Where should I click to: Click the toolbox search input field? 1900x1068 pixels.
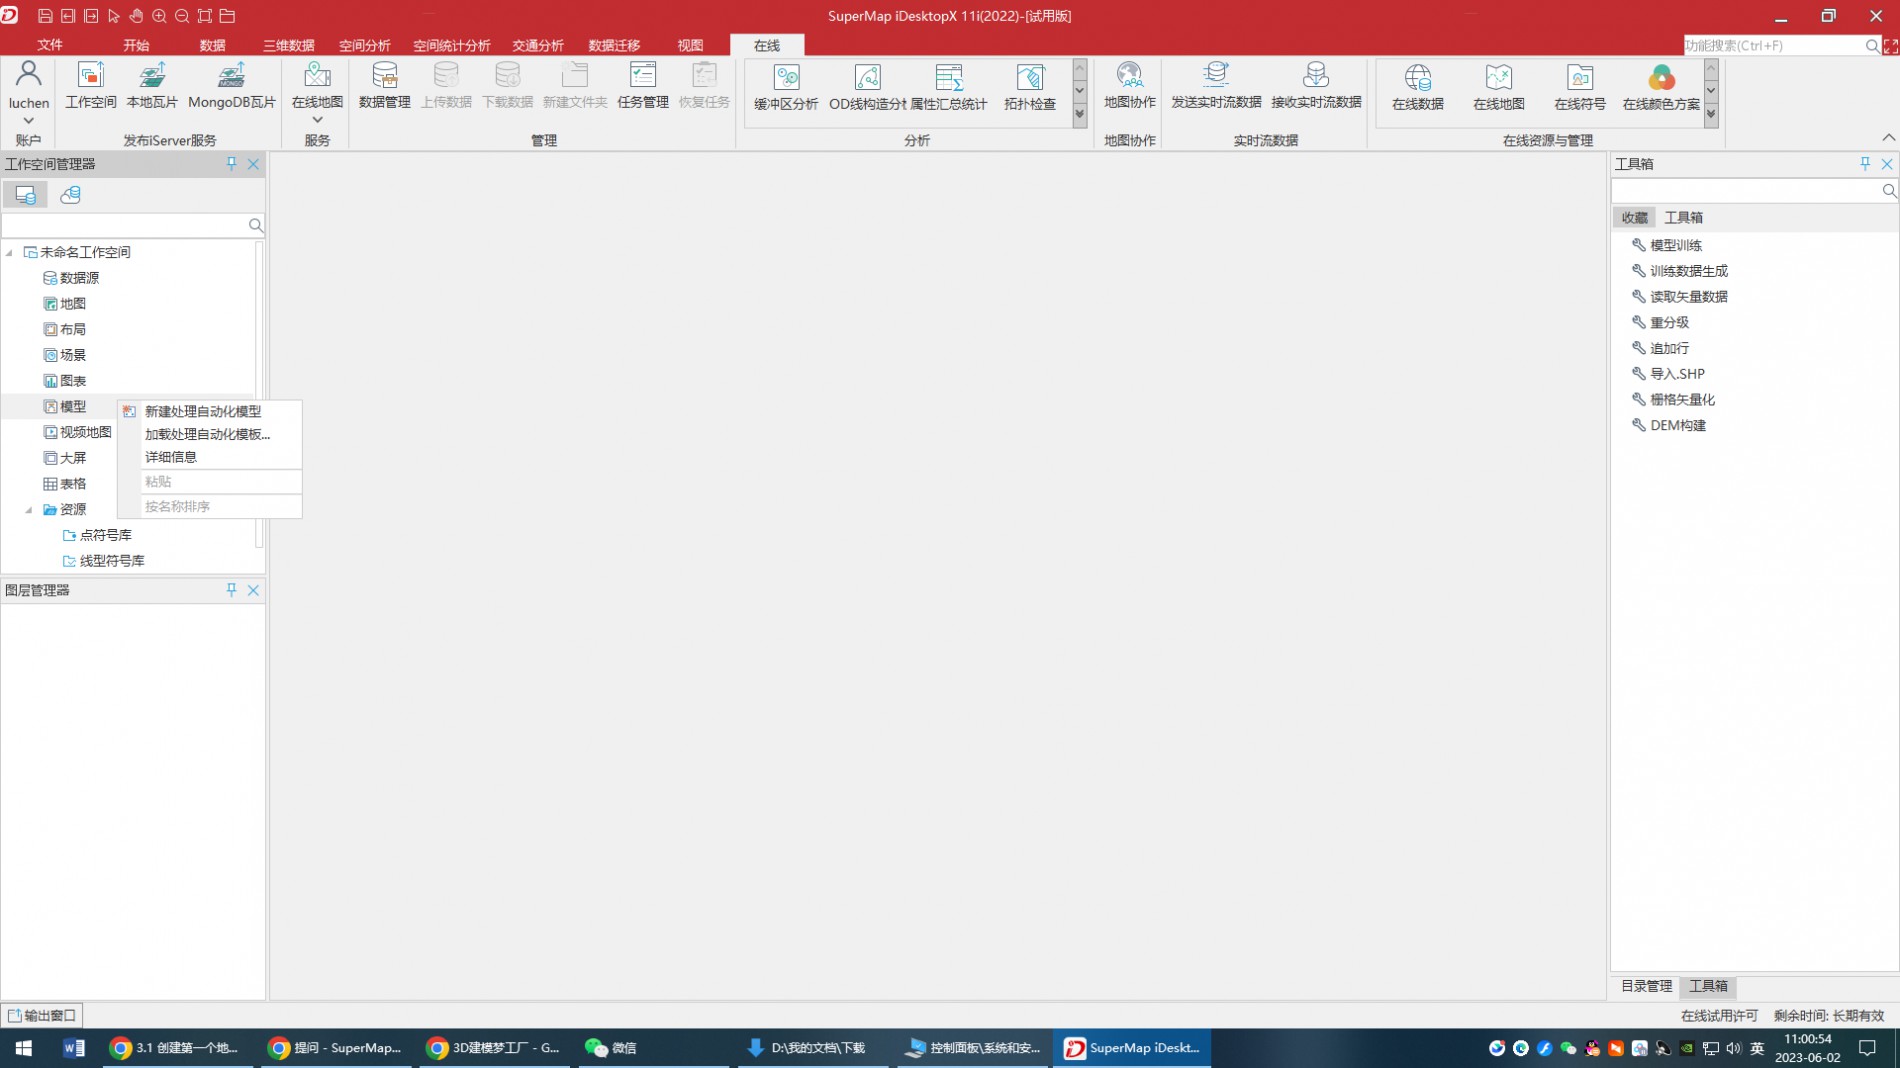[1747, 190]
